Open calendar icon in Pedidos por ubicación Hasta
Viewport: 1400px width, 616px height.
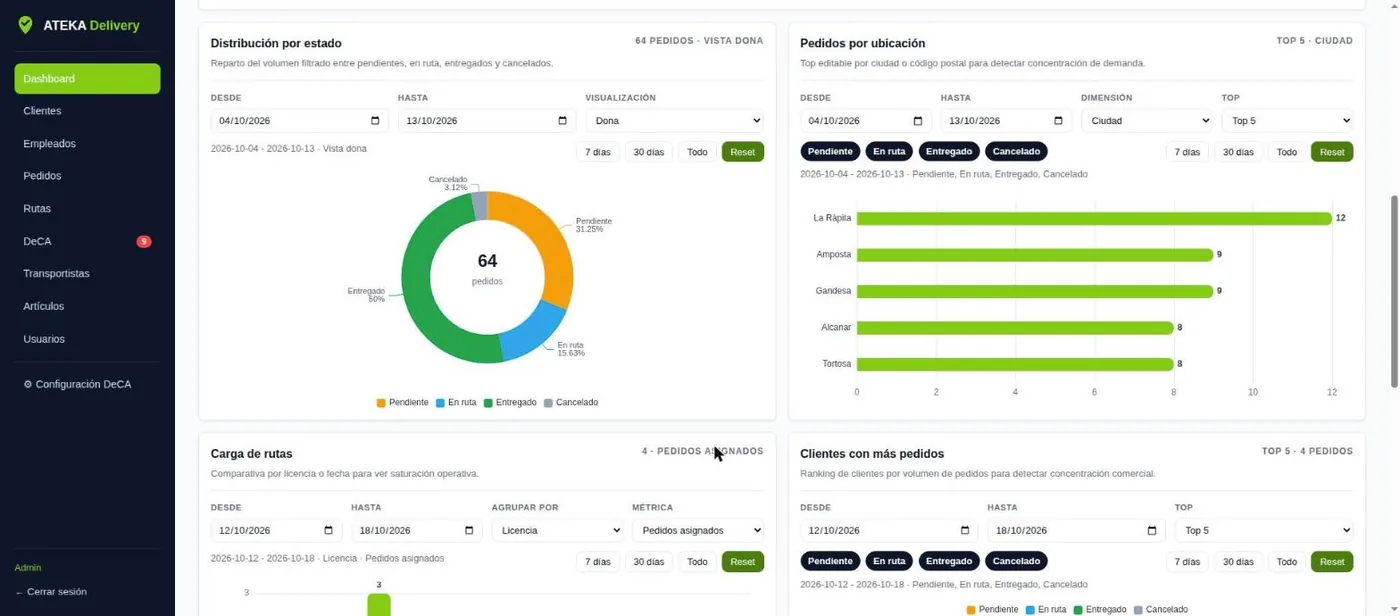[1058, 121]
